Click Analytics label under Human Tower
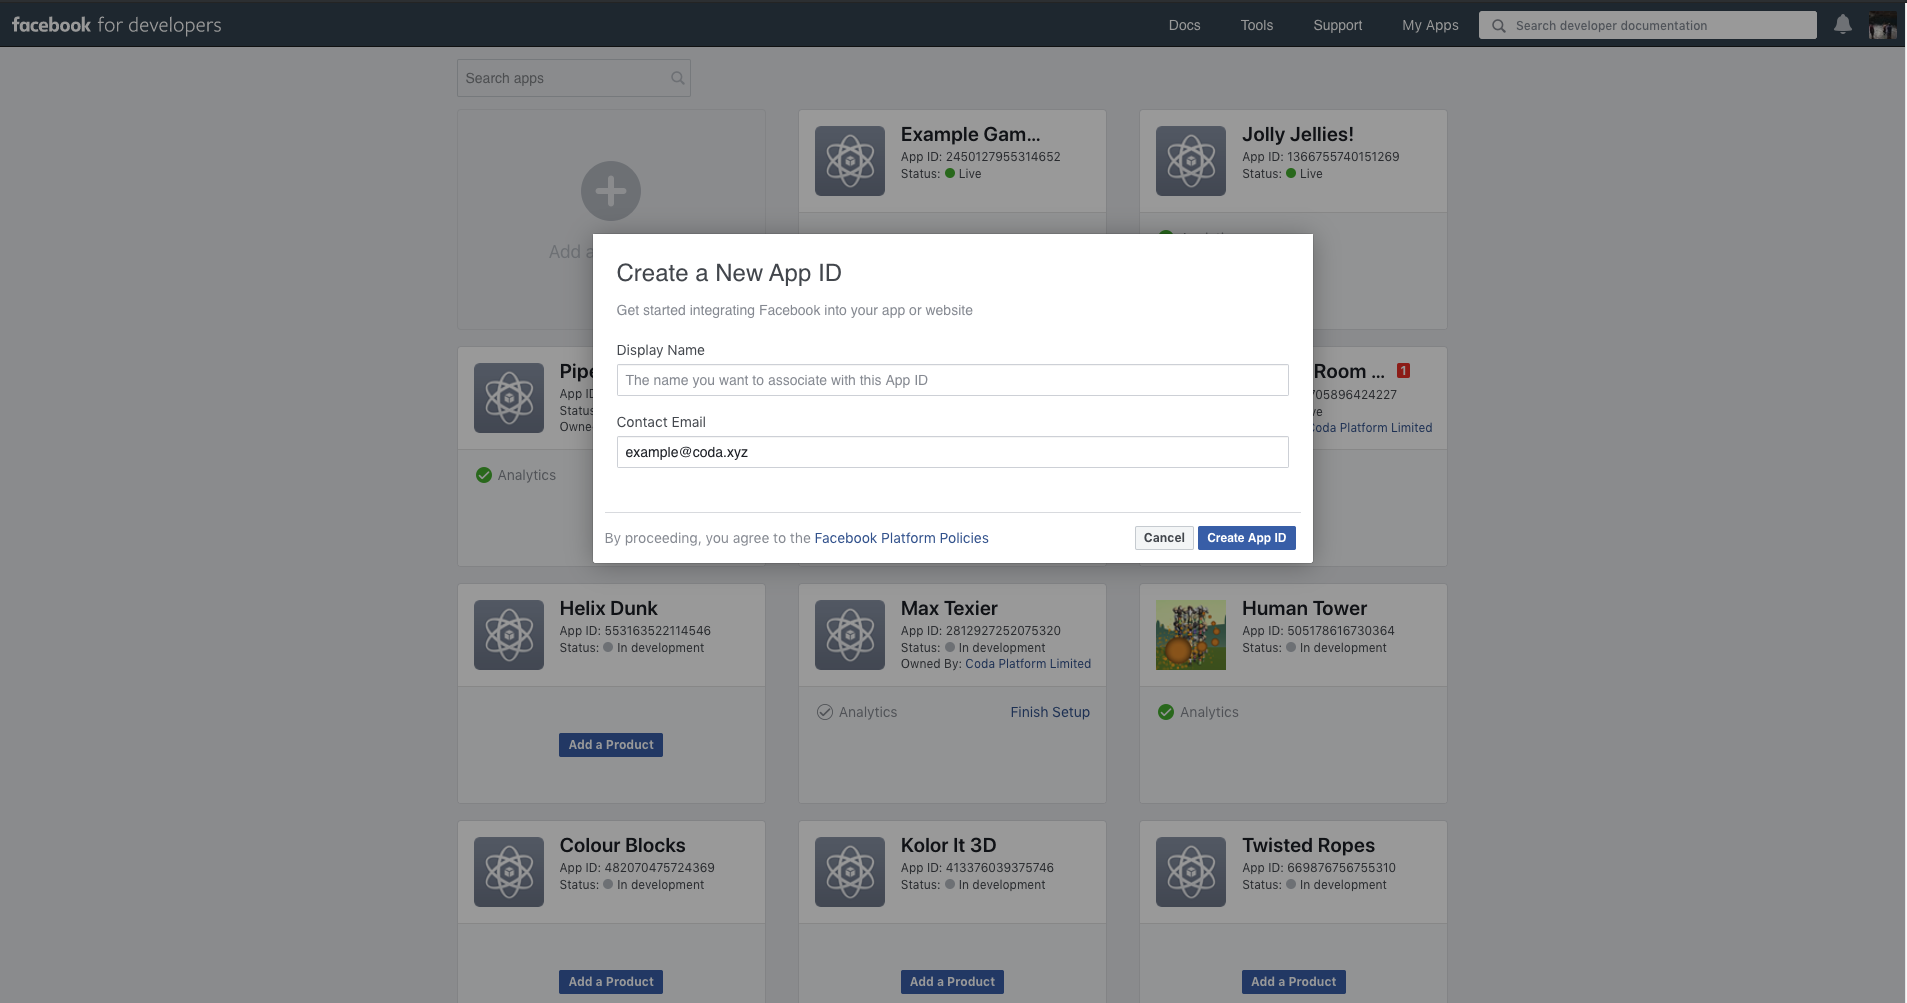 (1209, 712)
